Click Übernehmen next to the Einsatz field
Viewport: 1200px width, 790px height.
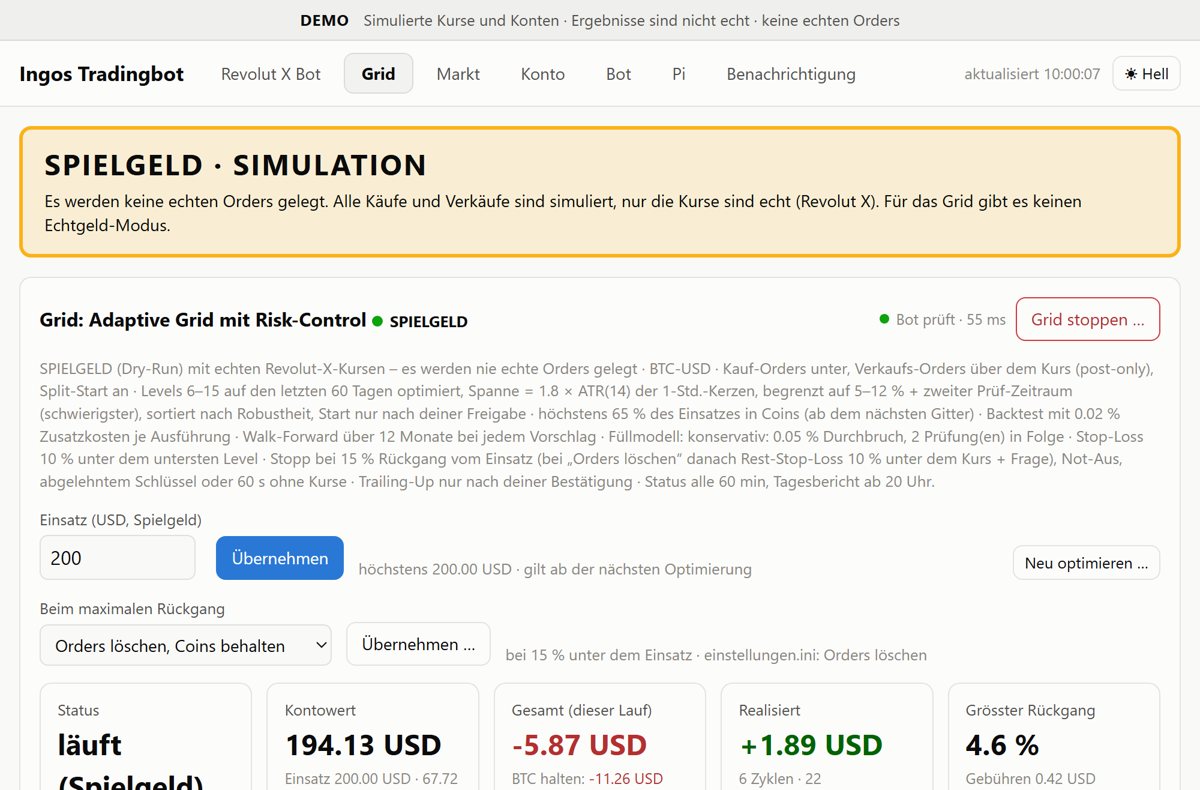(x=280, y=558)
